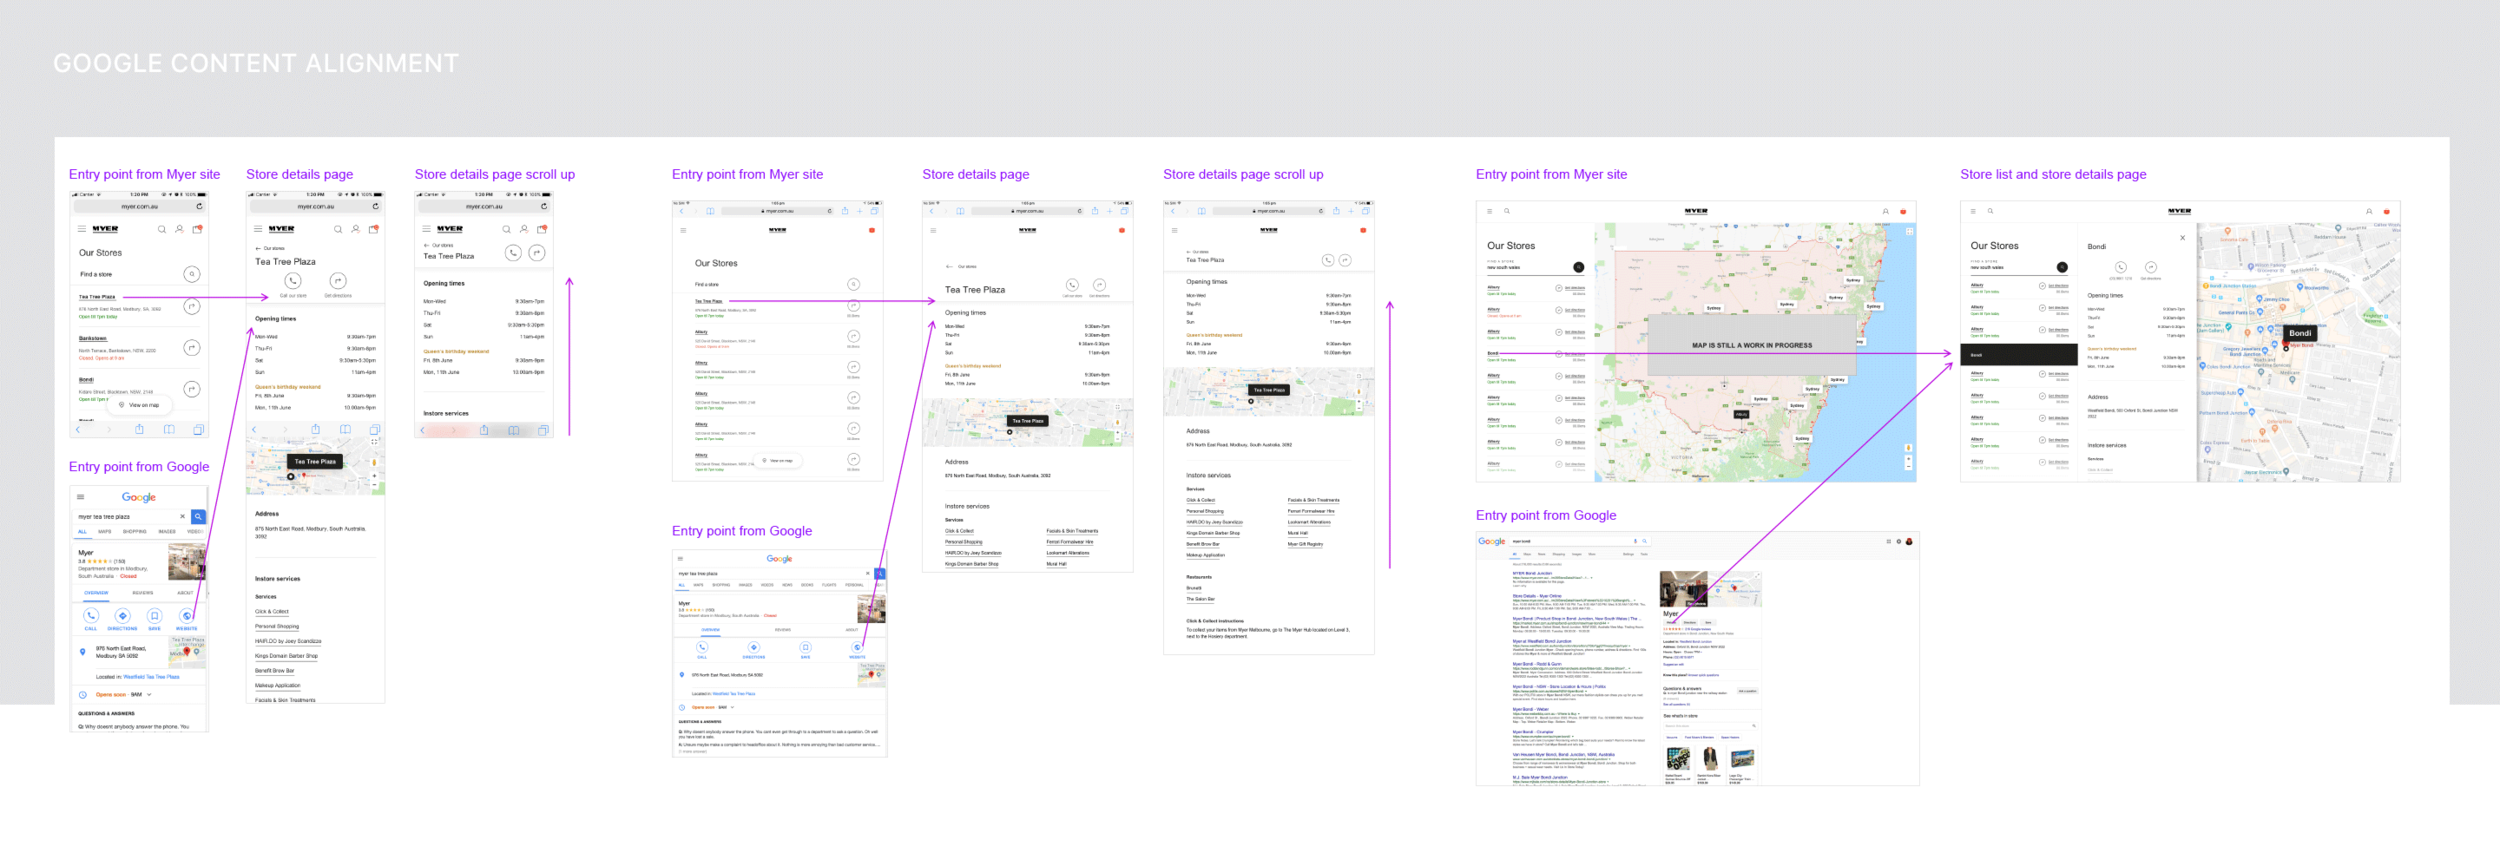Screen dimensions: 2500x853
Task: Tap search magnifier in phone Our Stores header
Action: pos(162,229)
